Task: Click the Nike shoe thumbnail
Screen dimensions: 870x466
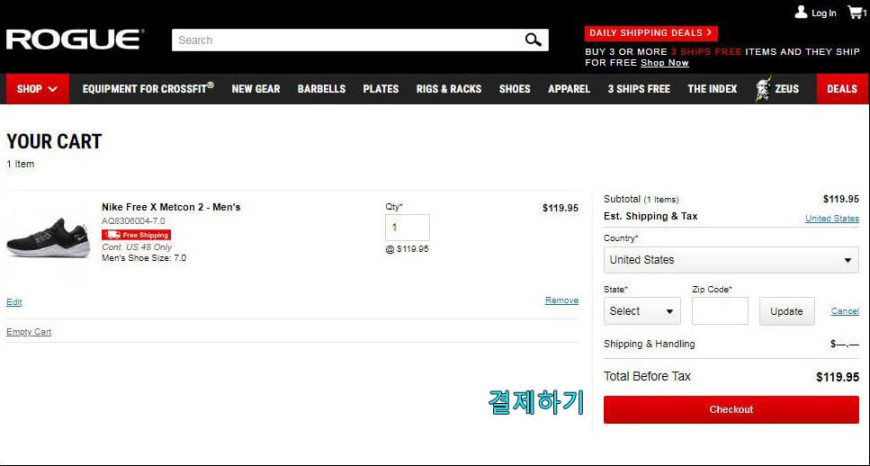Action: (48, 237)
